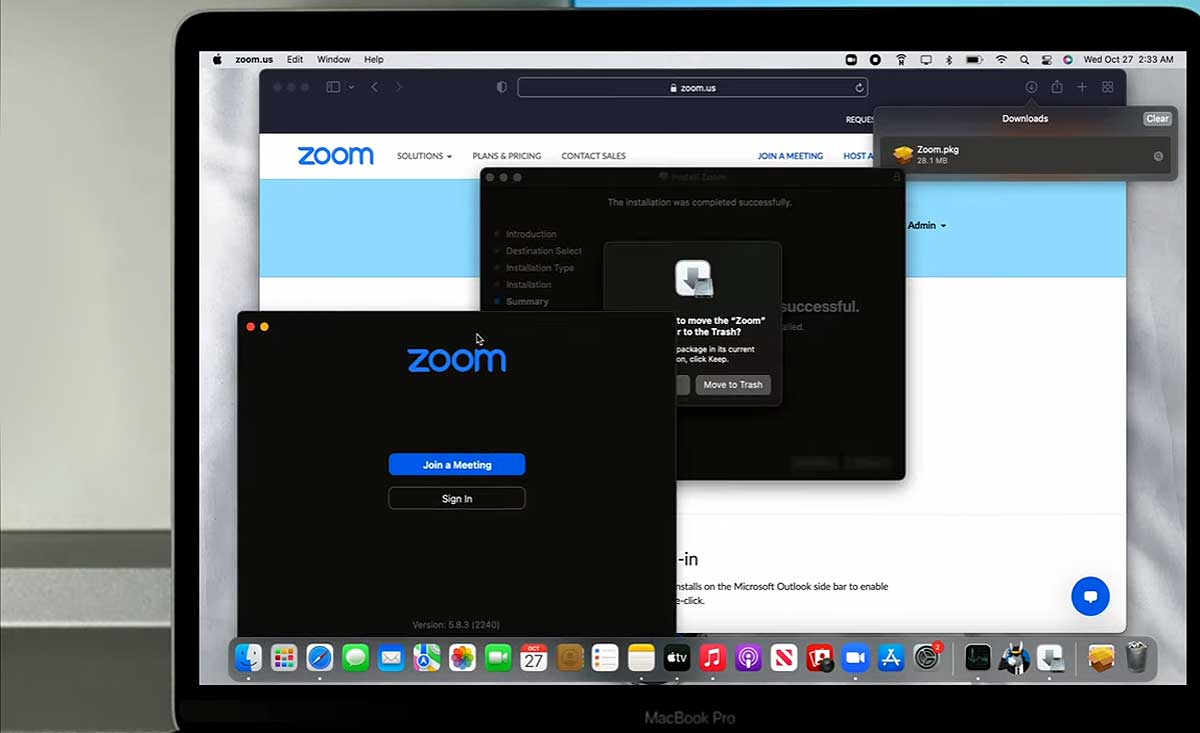Open JOIN A MEETING webpage link

click(x=790, y=156)
